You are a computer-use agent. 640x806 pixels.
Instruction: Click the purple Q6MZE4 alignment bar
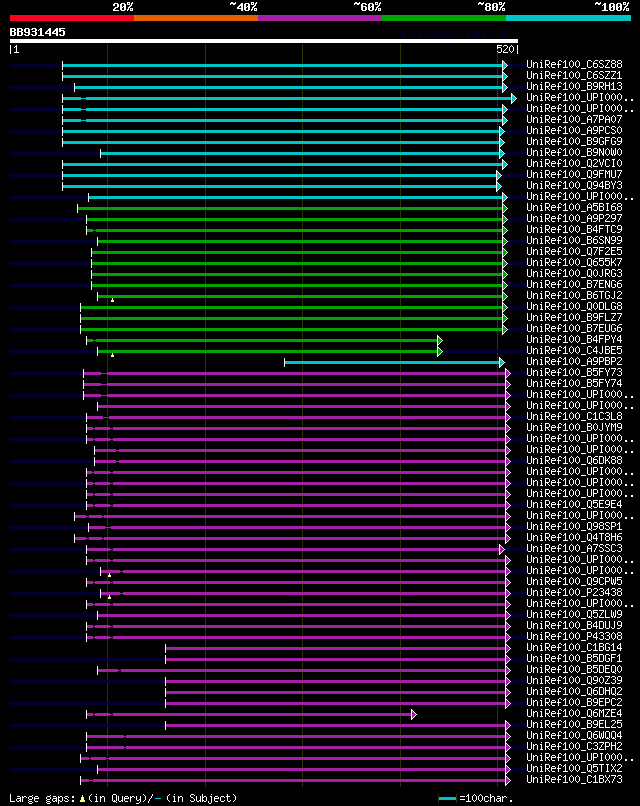(x=249, y=715)
